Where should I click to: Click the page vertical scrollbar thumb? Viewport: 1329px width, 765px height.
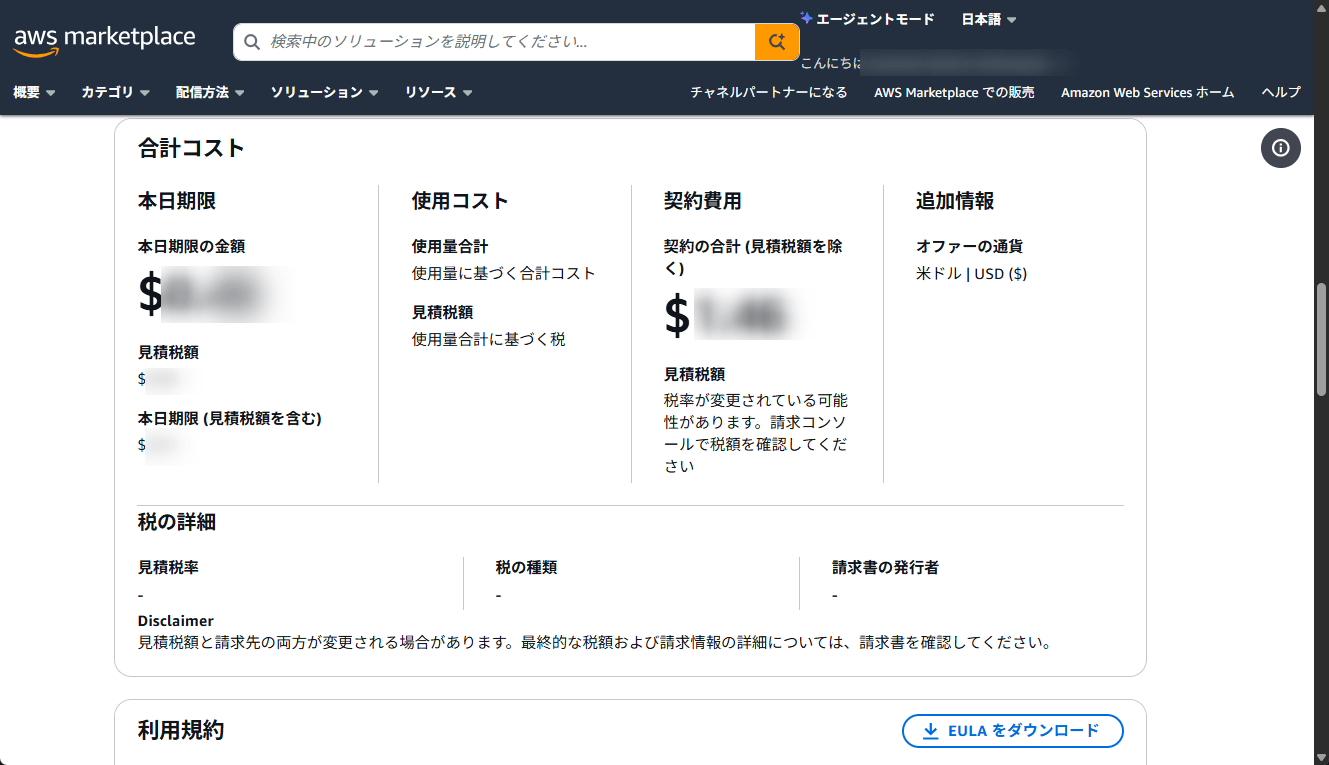(1320, 338)
